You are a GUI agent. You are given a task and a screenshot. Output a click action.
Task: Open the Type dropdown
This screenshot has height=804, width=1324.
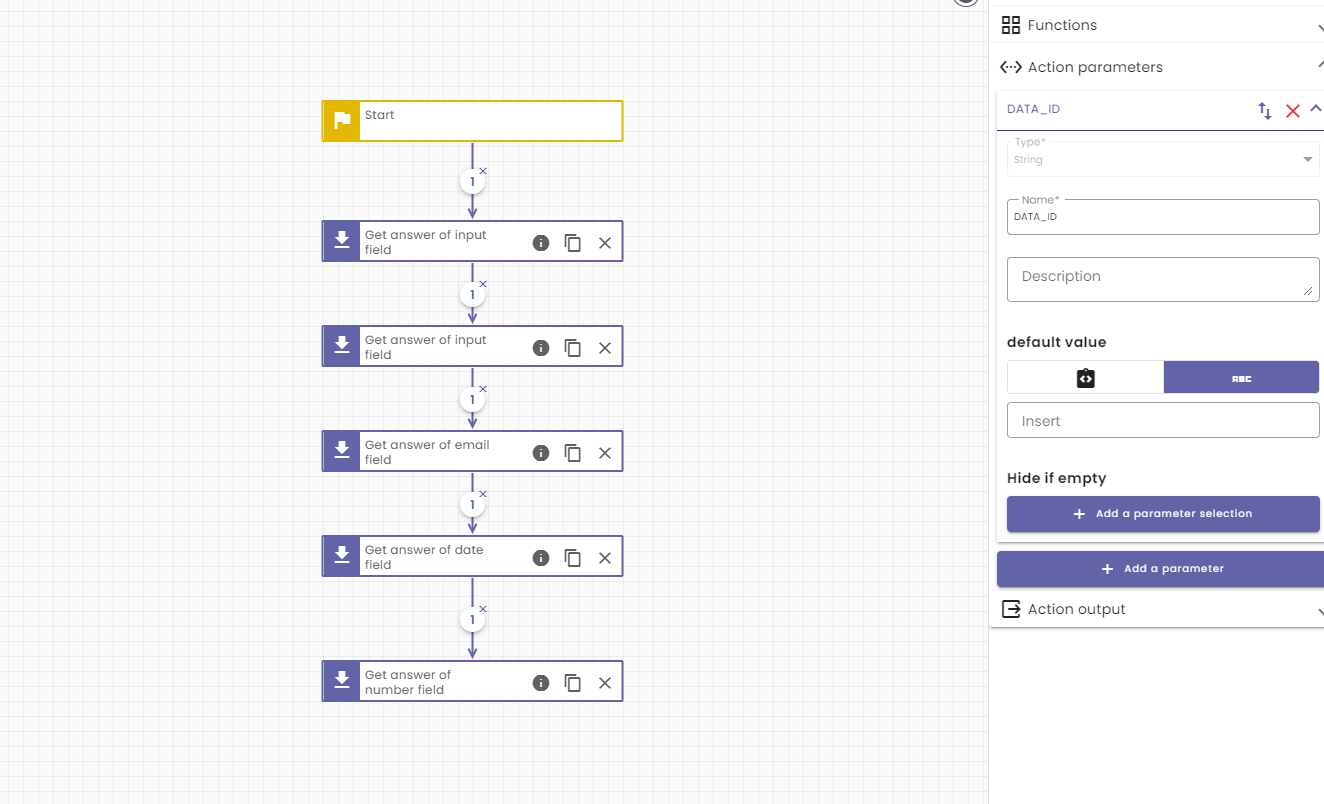pos(1162,159)
